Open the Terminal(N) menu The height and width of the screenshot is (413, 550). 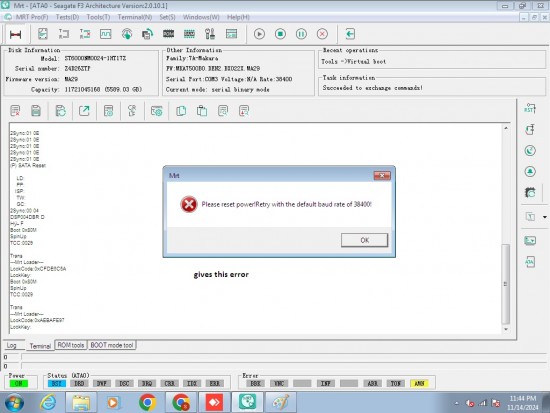135,17
